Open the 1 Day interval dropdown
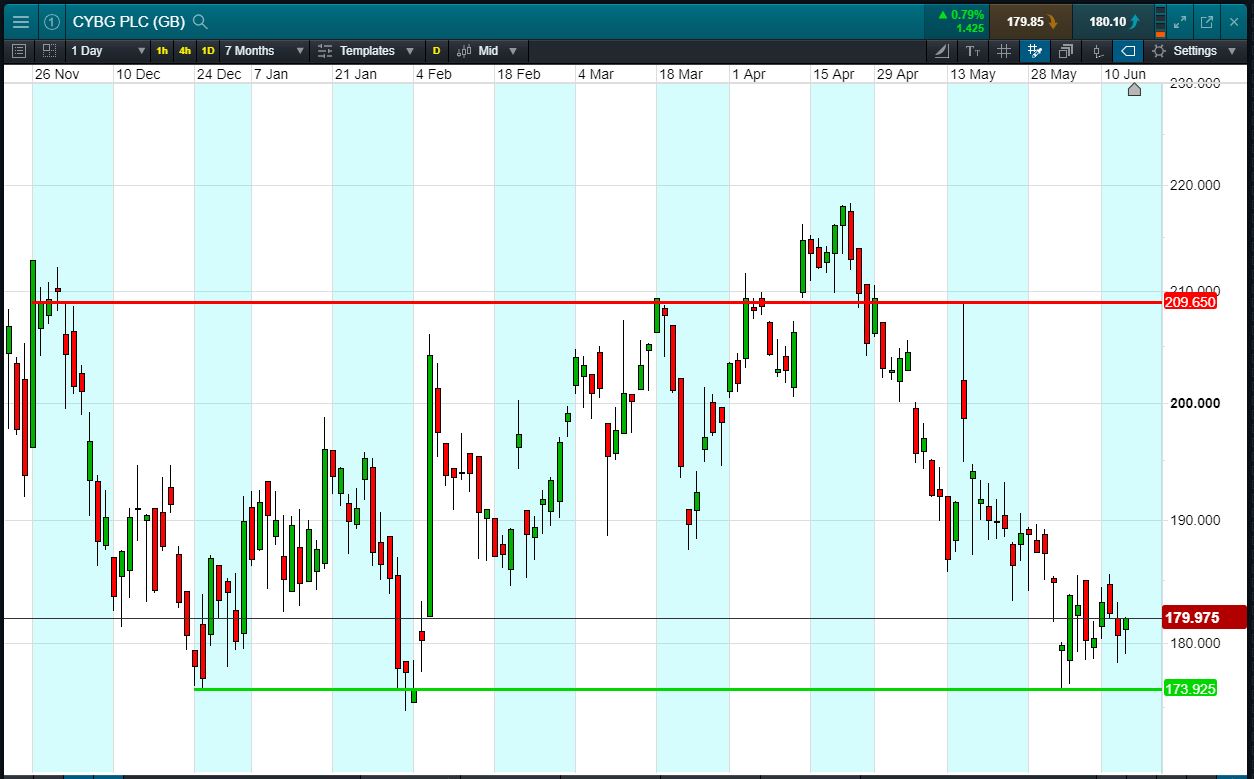The image size is (1254, 779). coord(108,50)
